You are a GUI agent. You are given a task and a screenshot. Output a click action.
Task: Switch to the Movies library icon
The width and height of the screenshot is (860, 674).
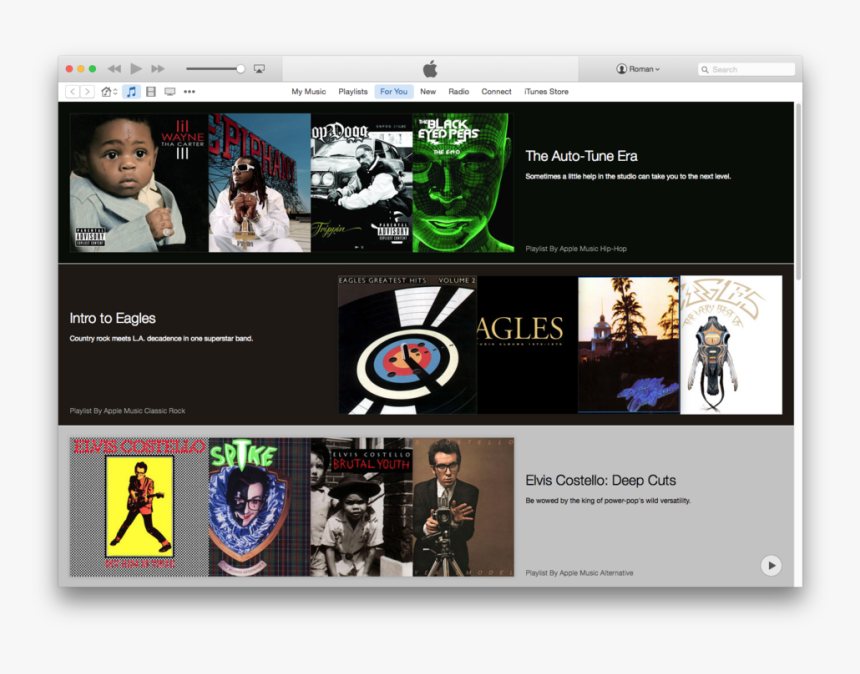pyautogui.click(x=151, y=92)
